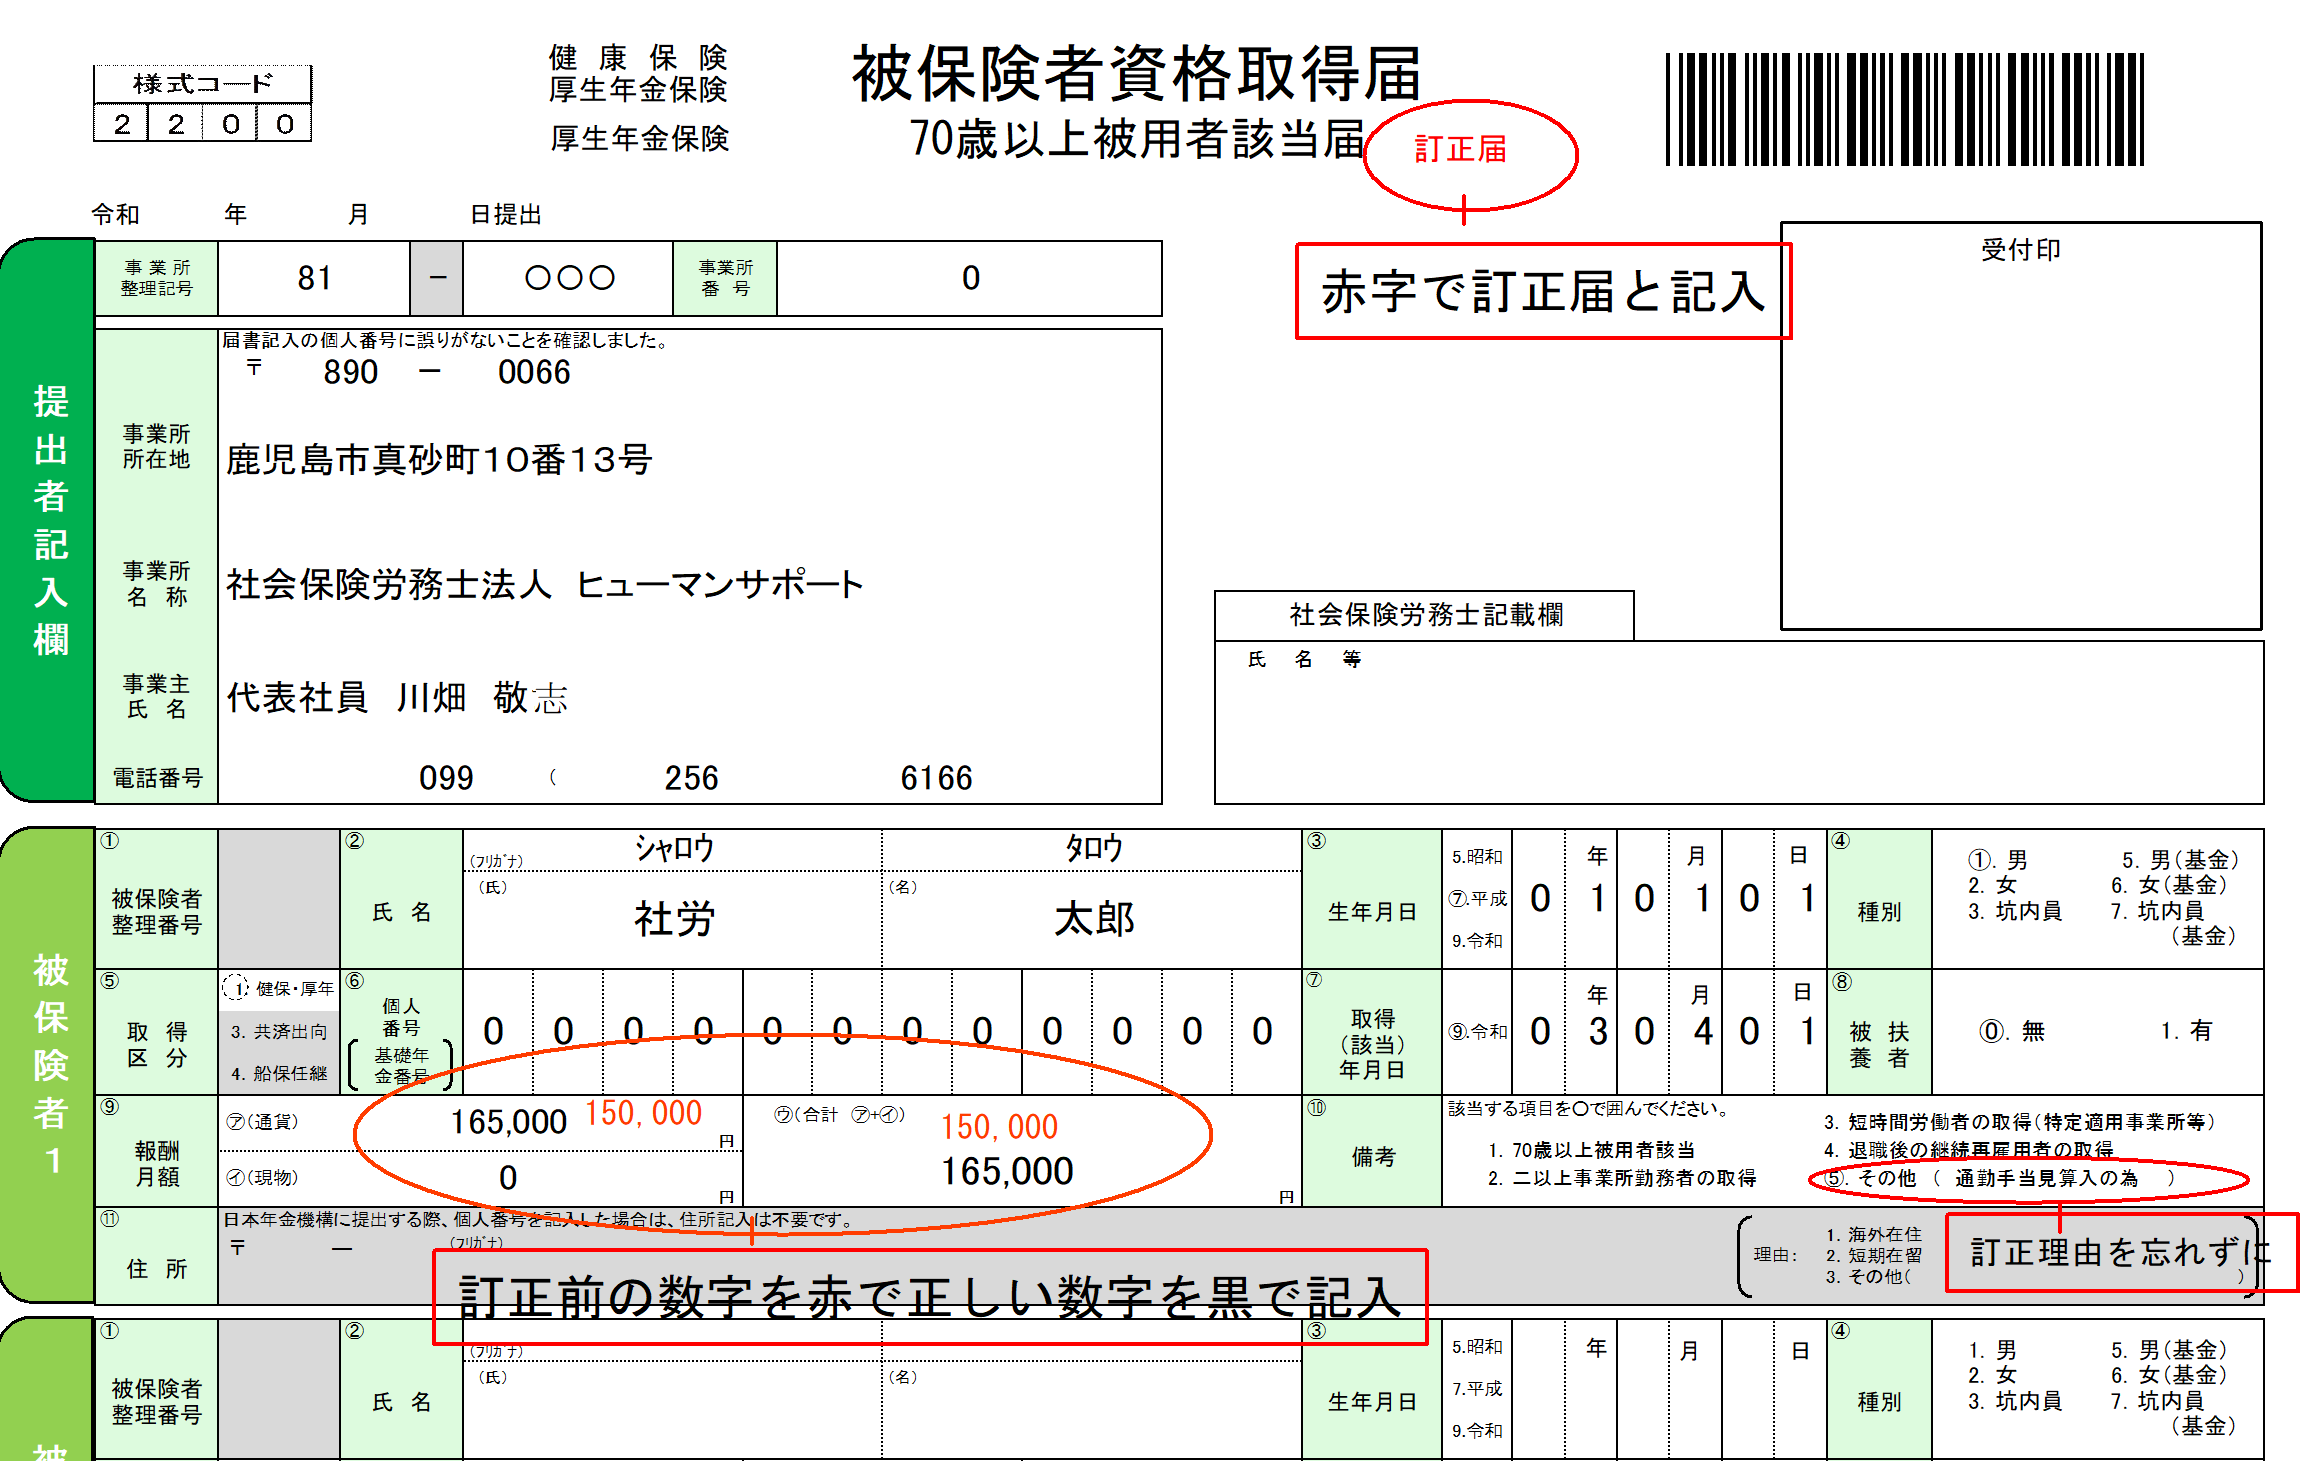Click address 鹿児島市真砂町10番13号

coord(439,460)
